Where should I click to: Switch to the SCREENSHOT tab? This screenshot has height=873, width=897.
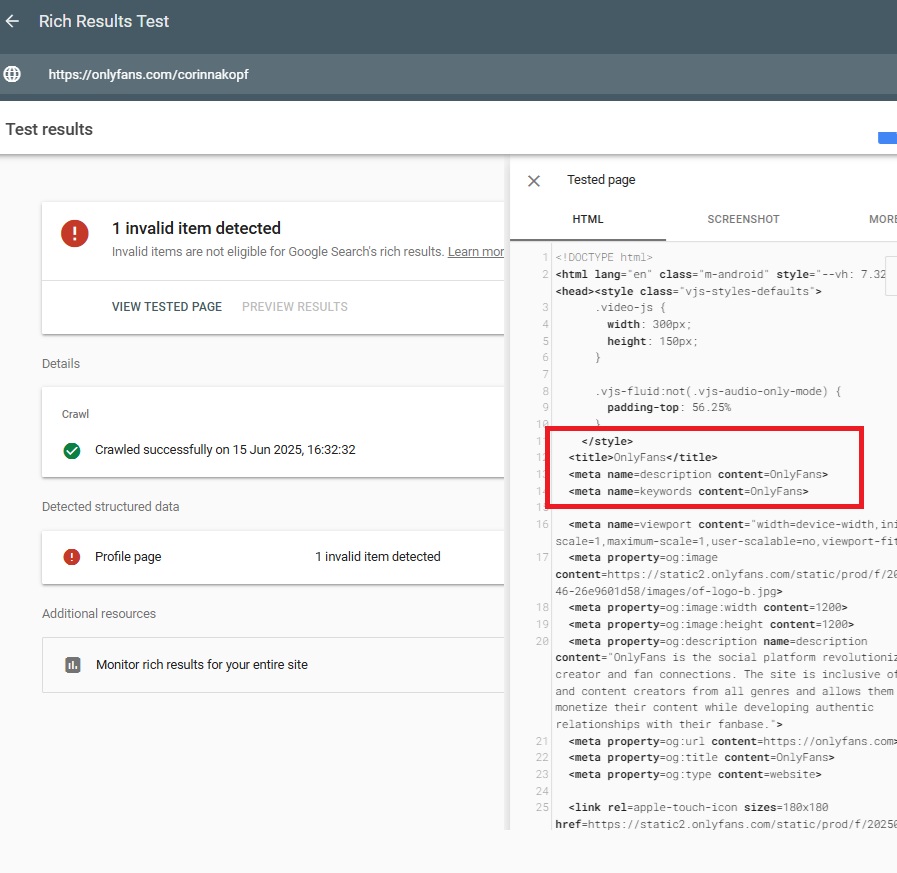click(x=743, y=219)
